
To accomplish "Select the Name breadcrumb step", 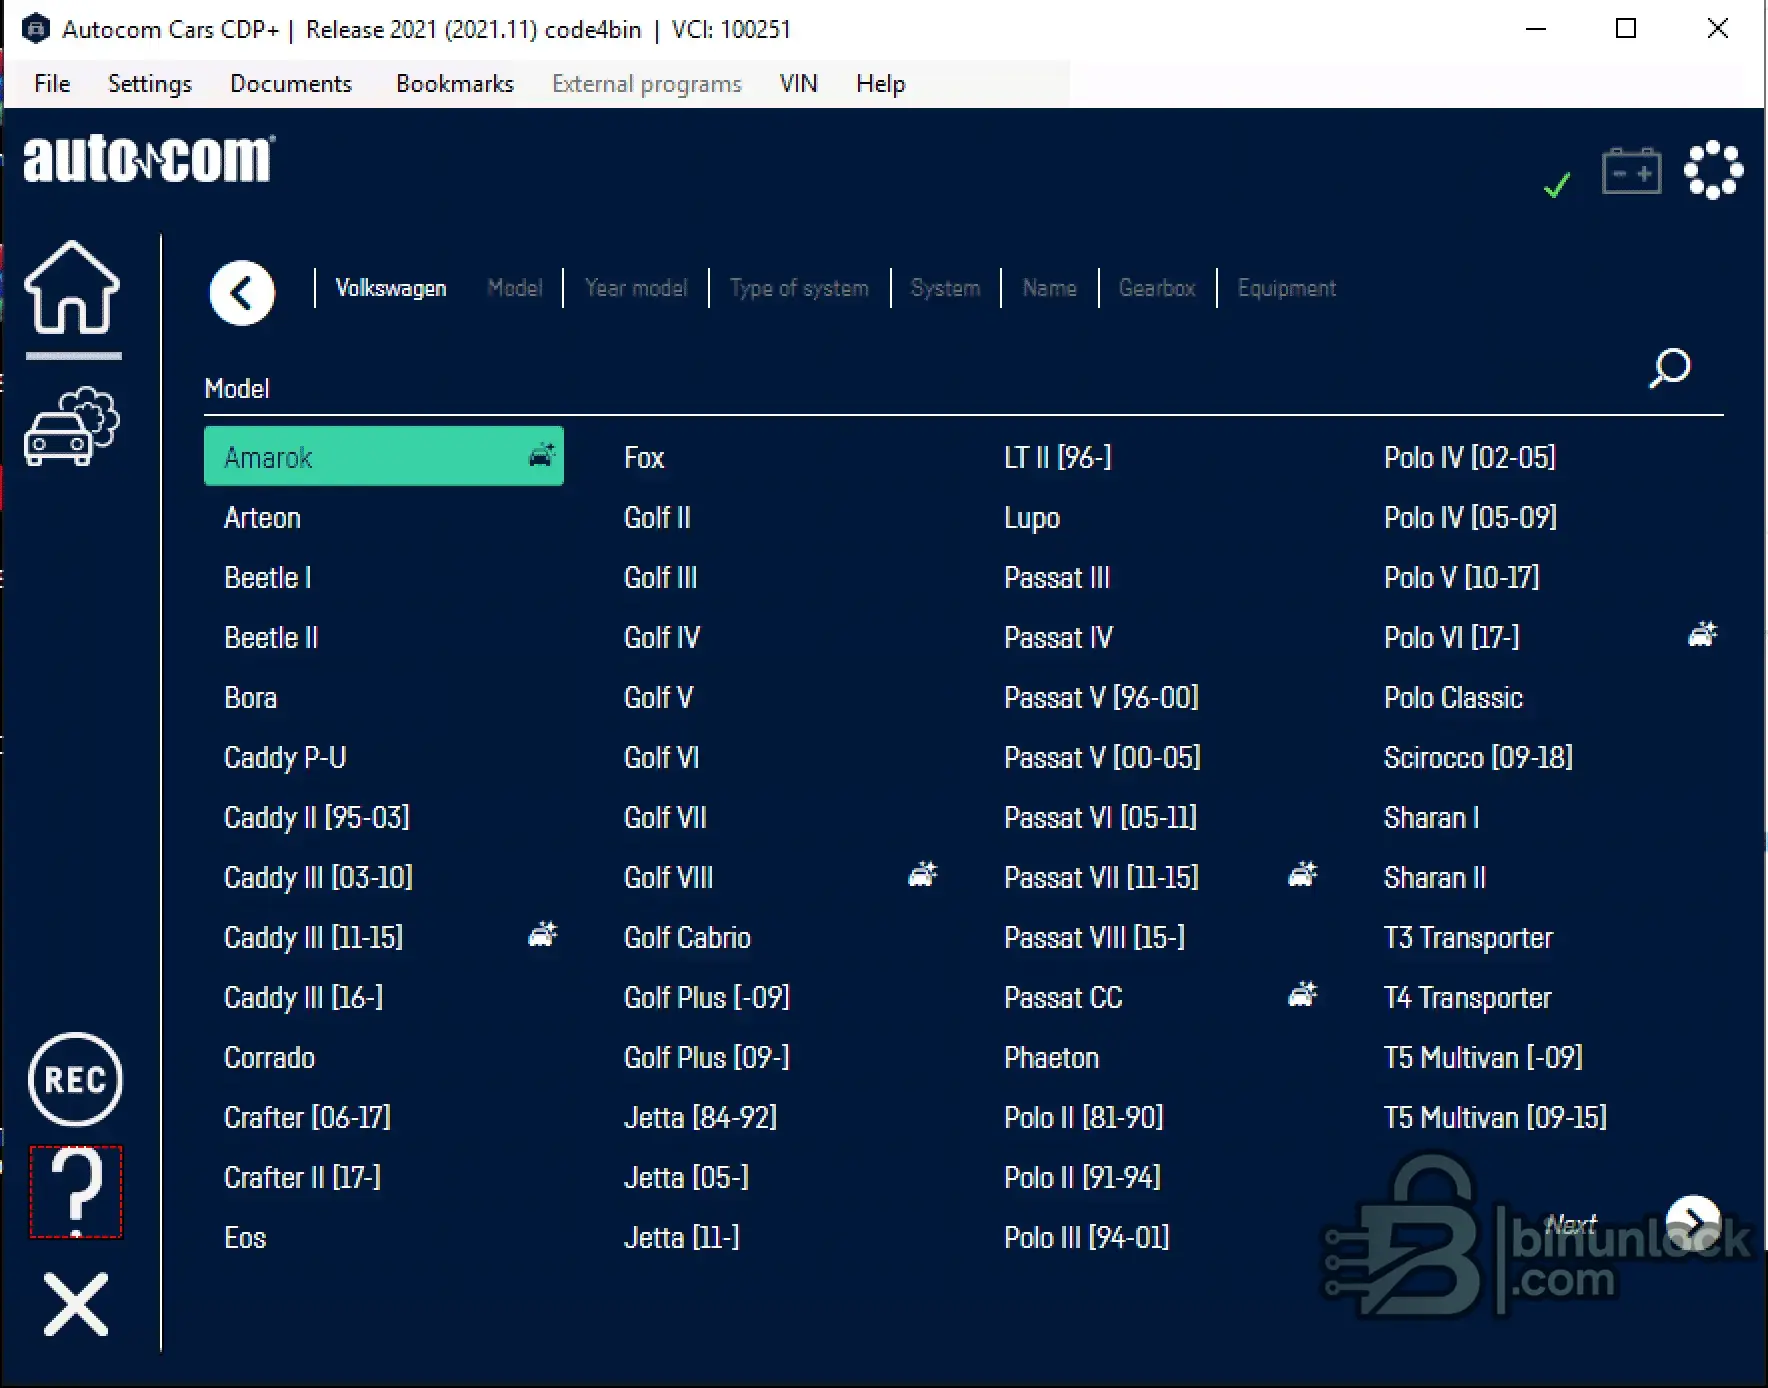I will point(1050,288).
